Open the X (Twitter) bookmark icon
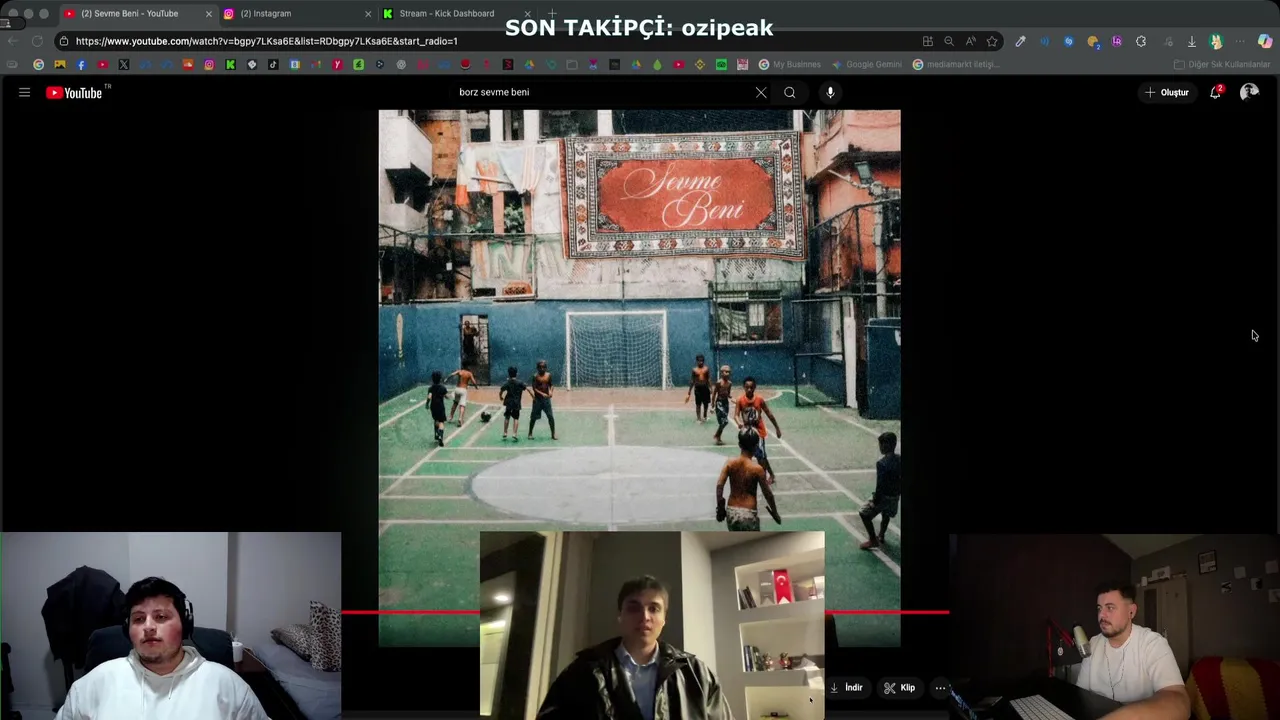Screen dimensions: 1280x720 [x=124, y=64]
